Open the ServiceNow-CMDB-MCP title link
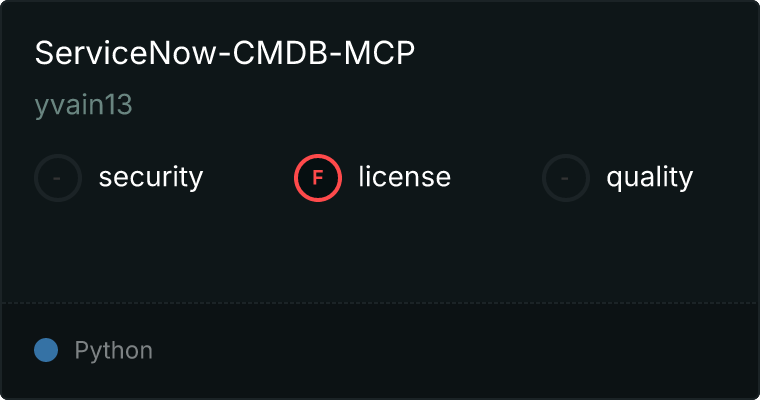This screenshot has width=760, height=400. point(225,53)
